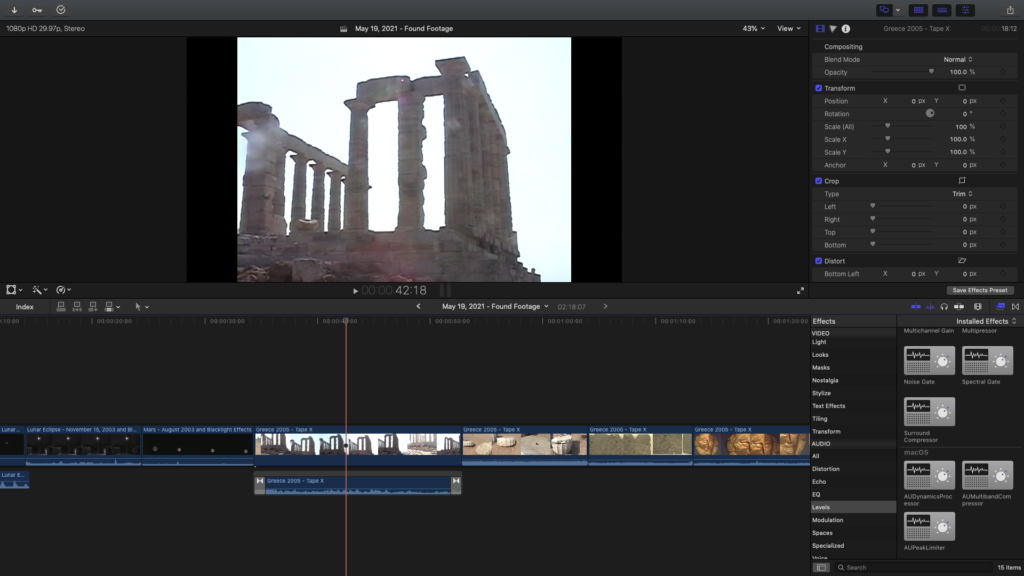The width and height of the screenshot is (1024, 576).
Task: Click the Save Effects Preset button
Action: (980, 290)
